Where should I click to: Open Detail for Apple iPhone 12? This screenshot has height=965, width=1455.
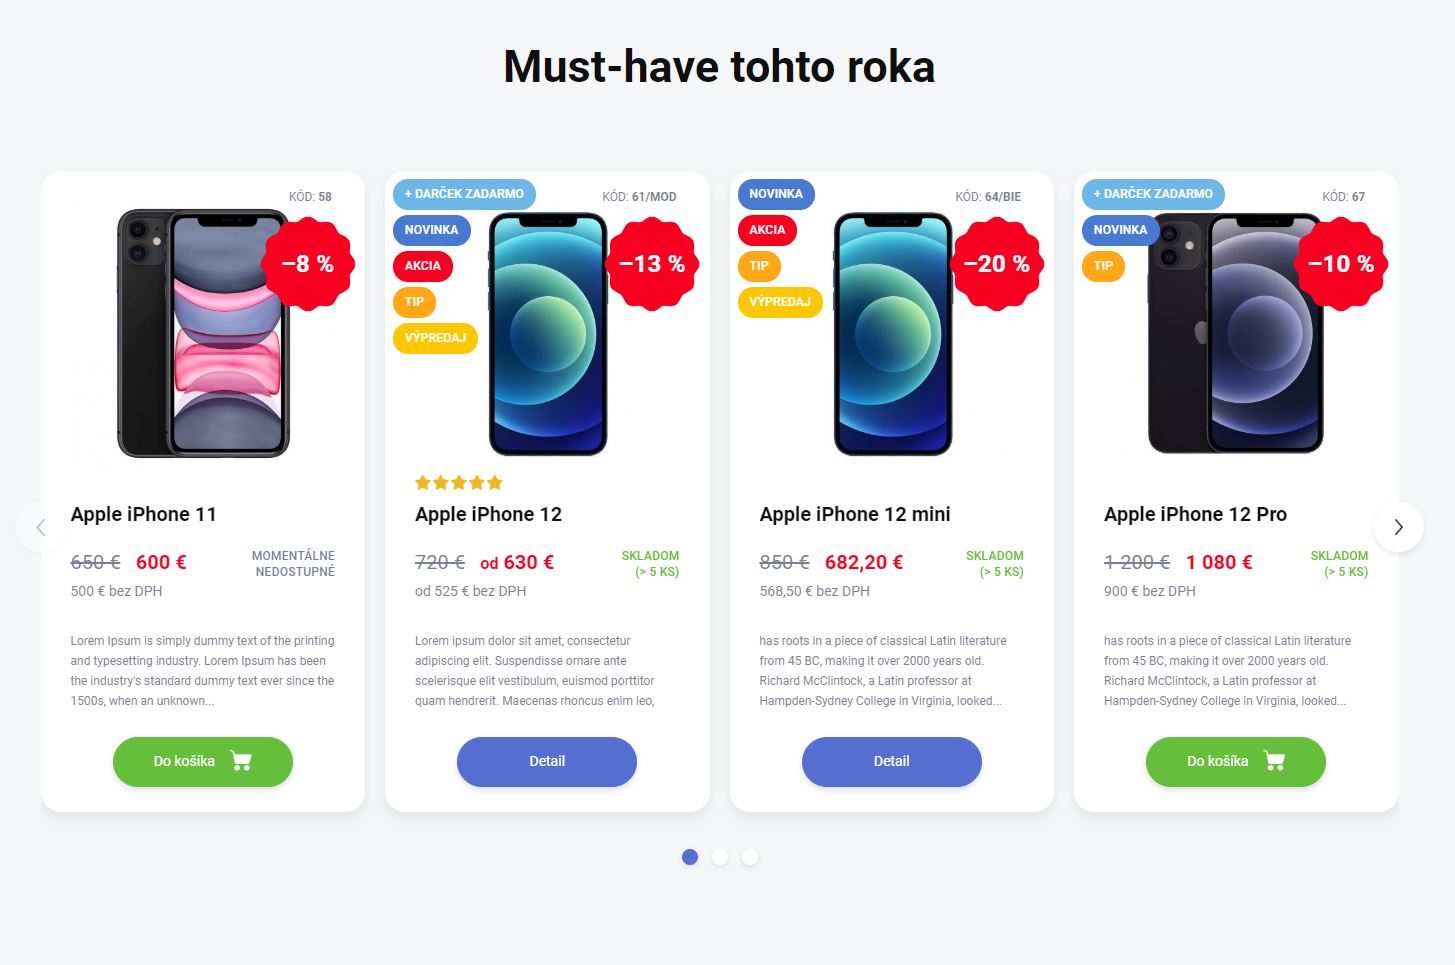[x=547, y=762]
